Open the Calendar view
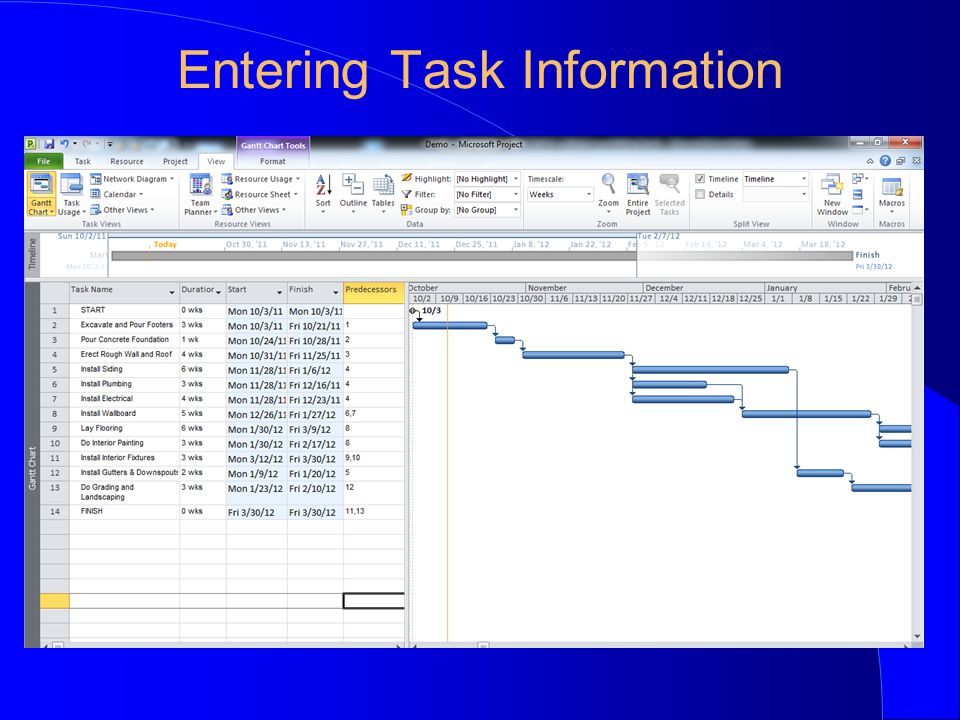 pos(117,194)
